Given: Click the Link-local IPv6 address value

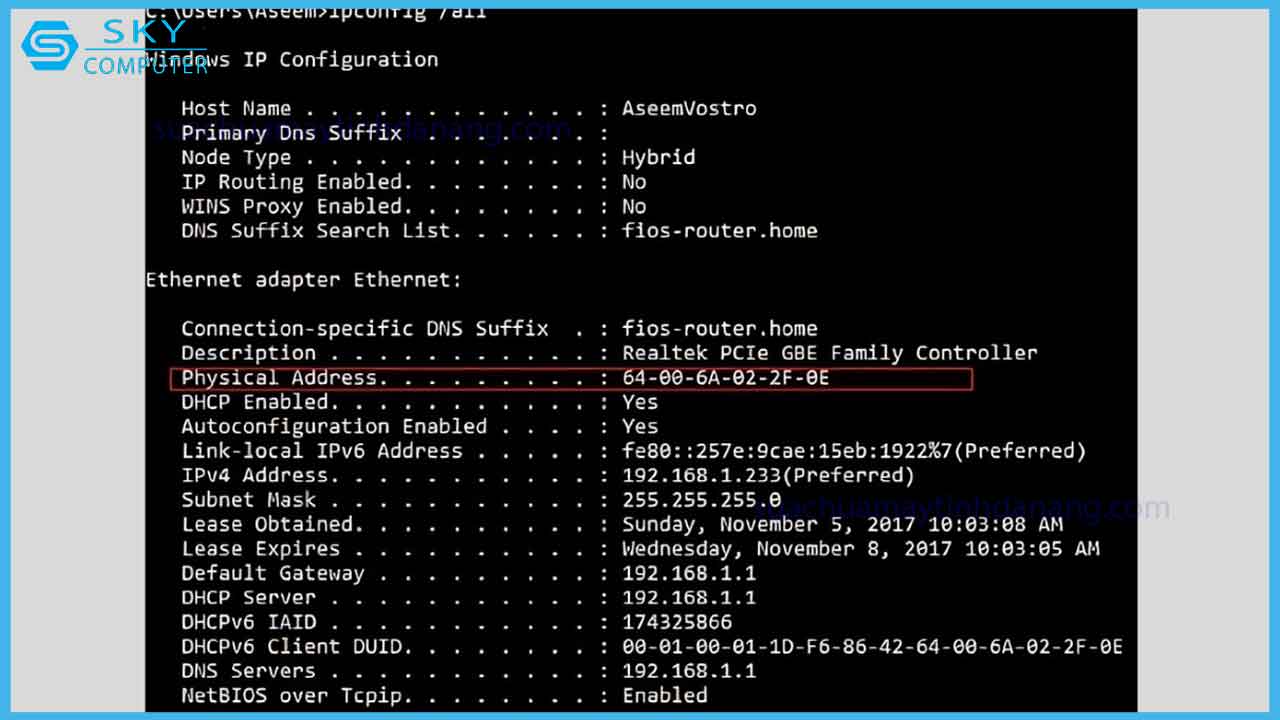Looking at the screenshot, I should coord(853,451).
